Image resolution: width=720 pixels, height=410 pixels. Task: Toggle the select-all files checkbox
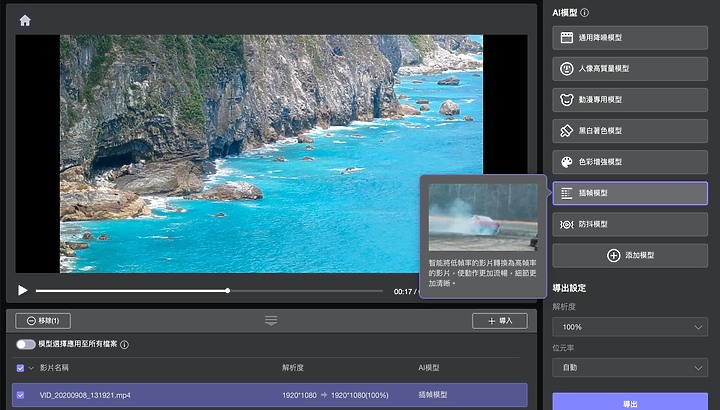click(x=20, y=368)
